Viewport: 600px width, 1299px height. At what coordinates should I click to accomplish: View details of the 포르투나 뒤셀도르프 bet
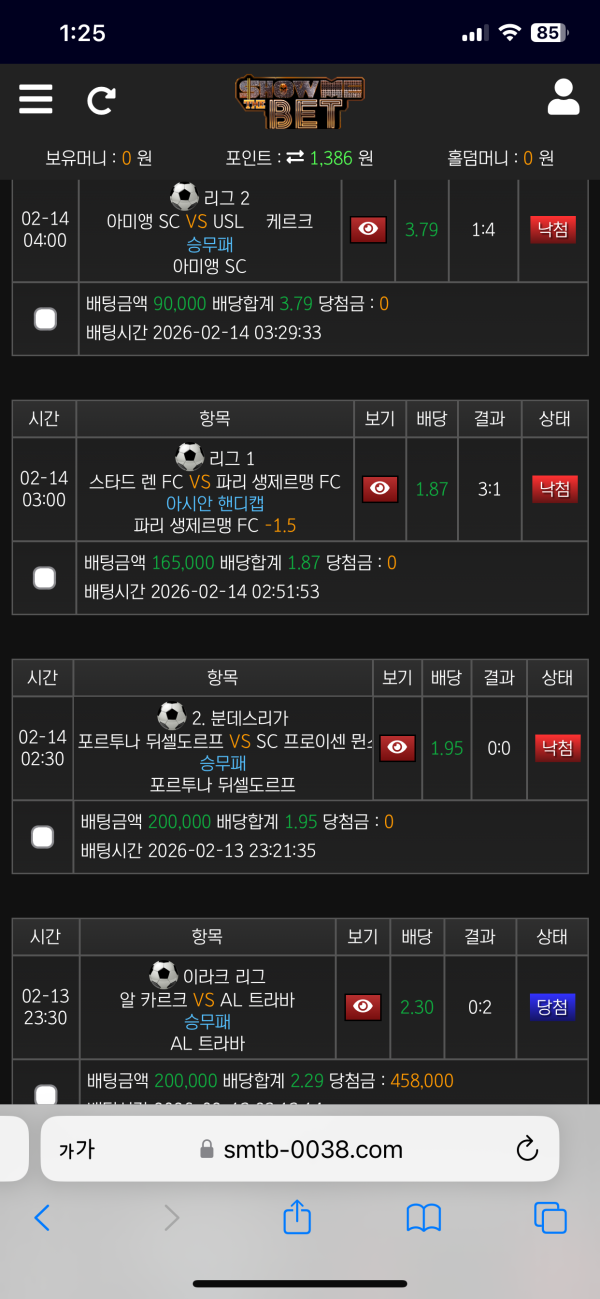(397, 748)
